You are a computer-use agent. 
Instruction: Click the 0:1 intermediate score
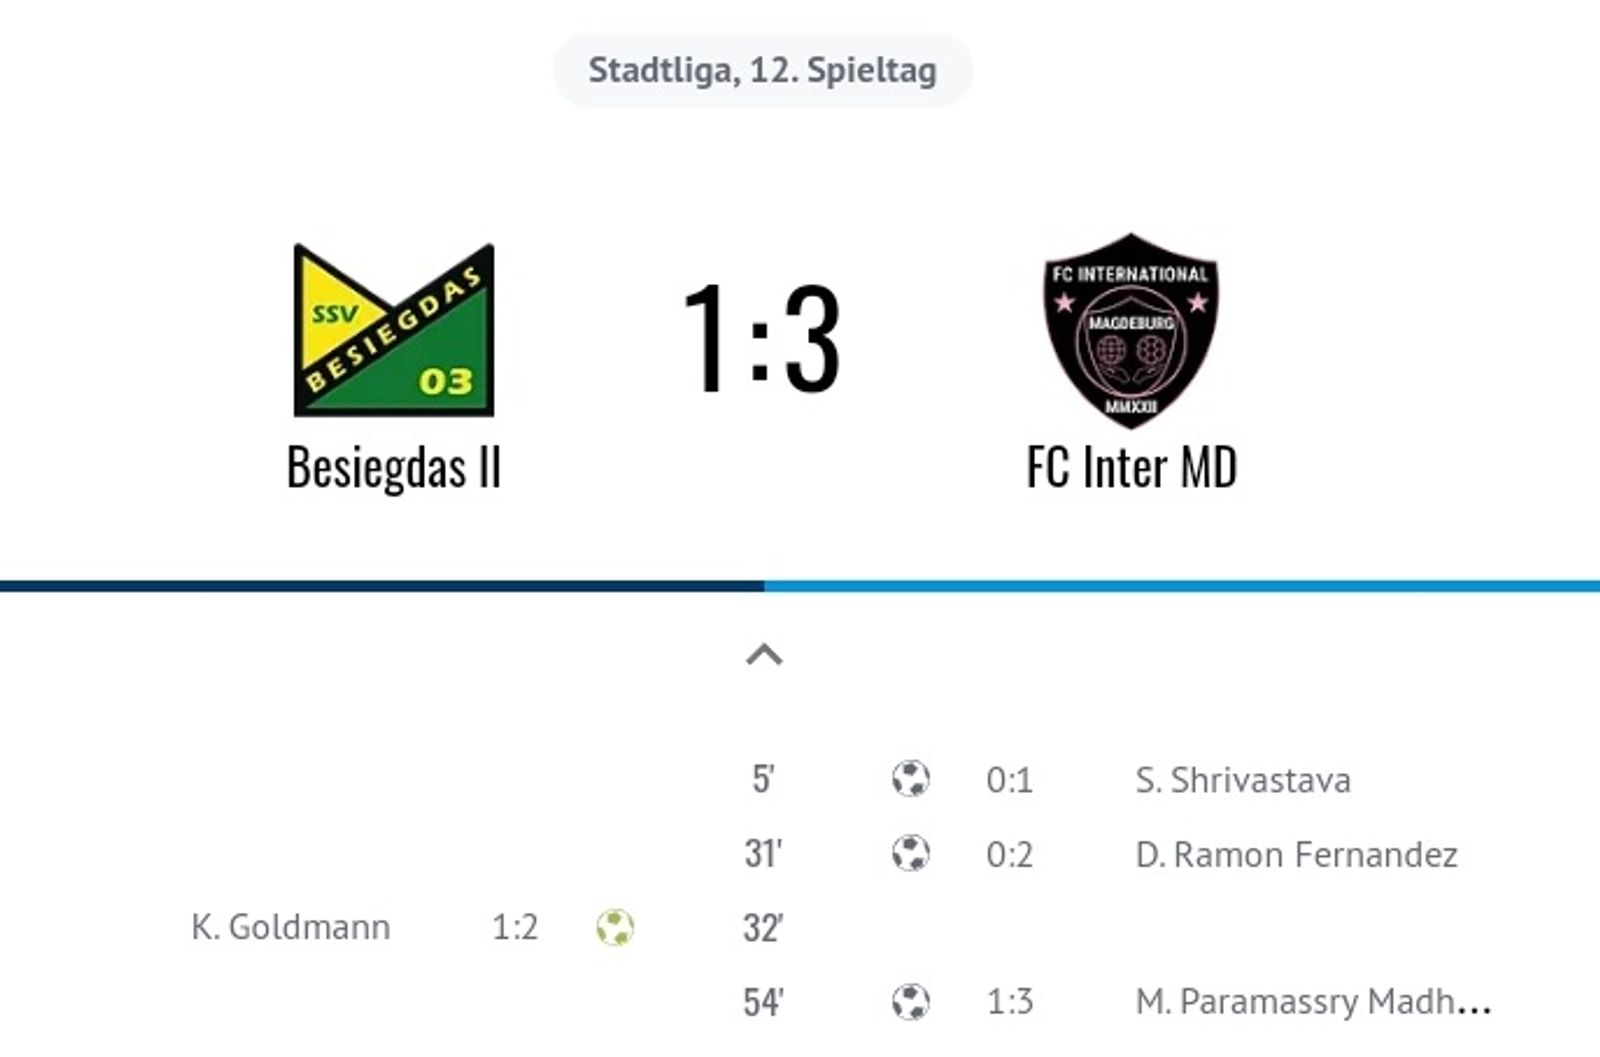tap(1009, 780)
